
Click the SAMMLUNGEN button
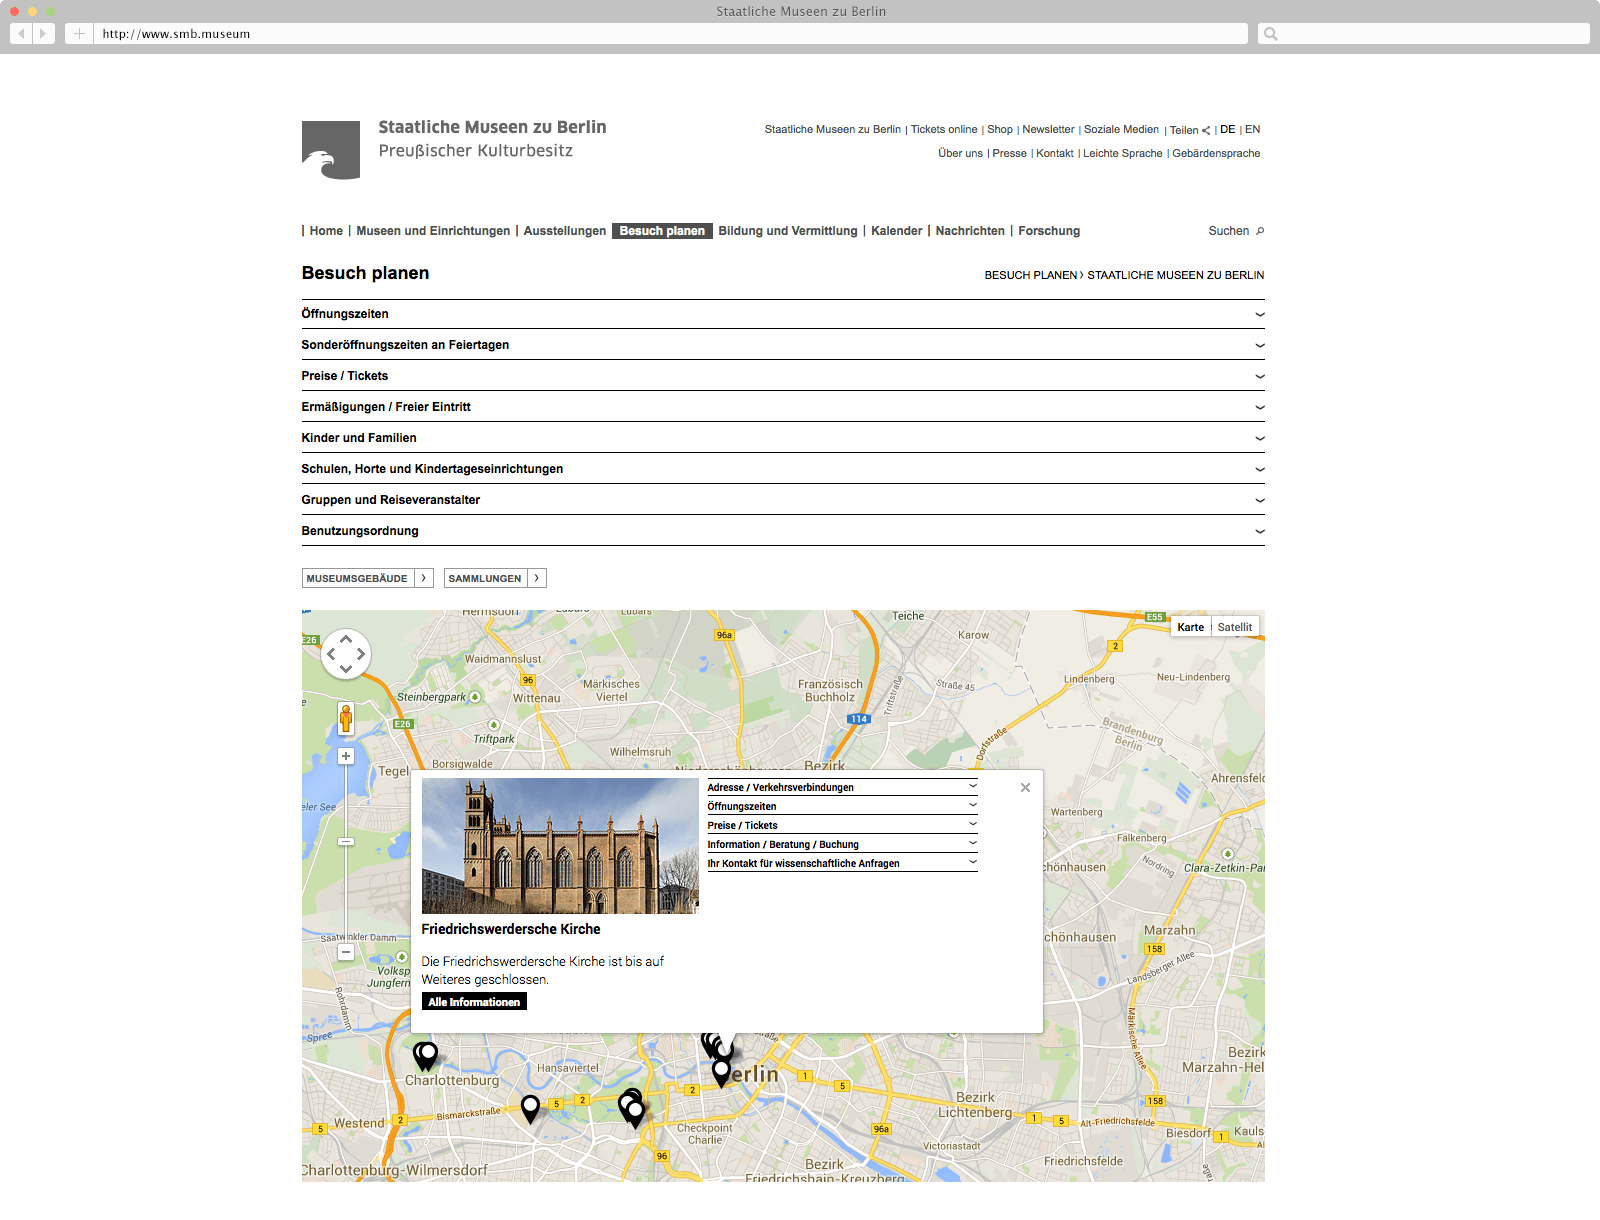point(495,578)
